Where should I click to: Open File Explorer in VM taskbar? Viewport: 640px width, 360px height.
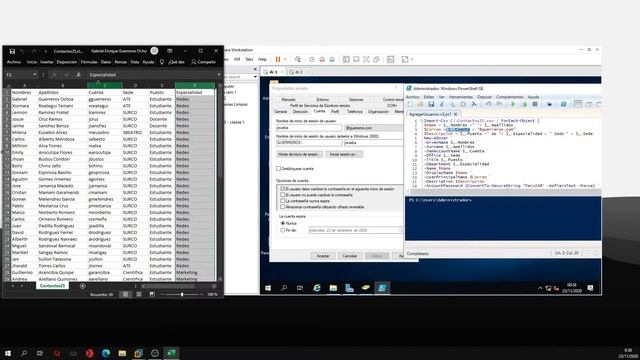pos(333,288)
